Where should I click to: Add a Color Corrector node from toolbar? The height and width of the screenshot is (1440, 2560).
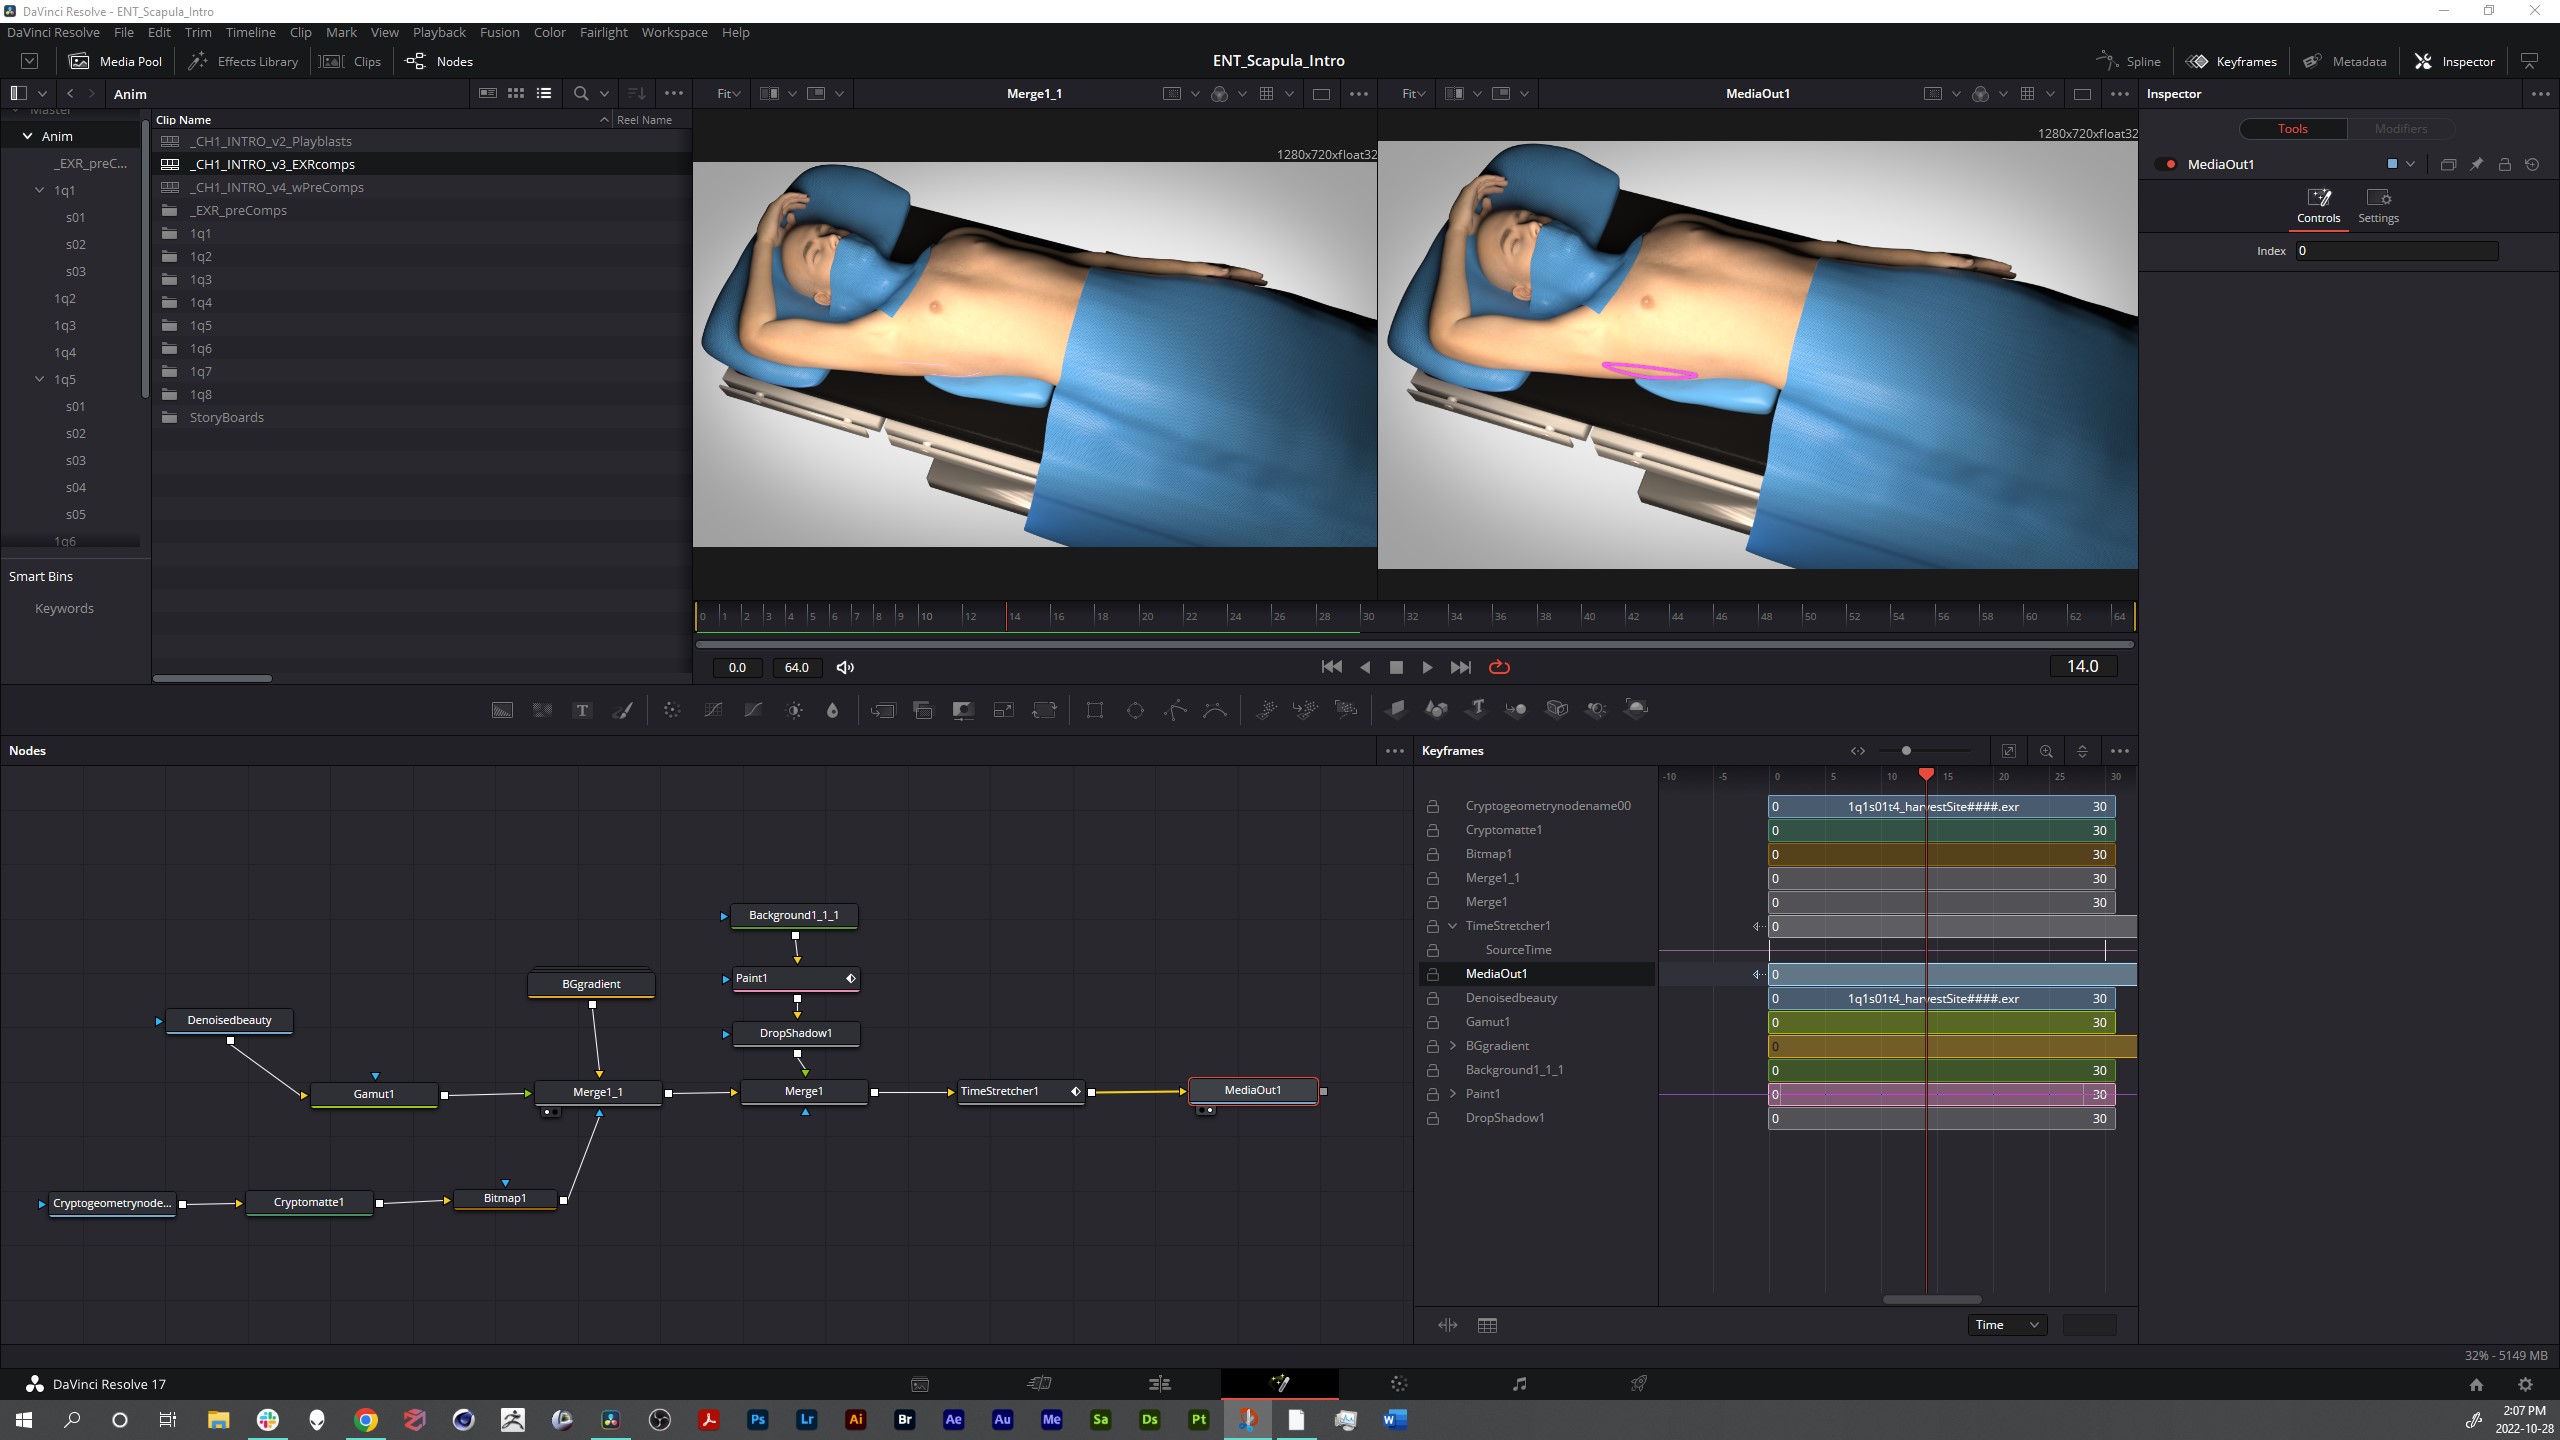click(672, 710)
